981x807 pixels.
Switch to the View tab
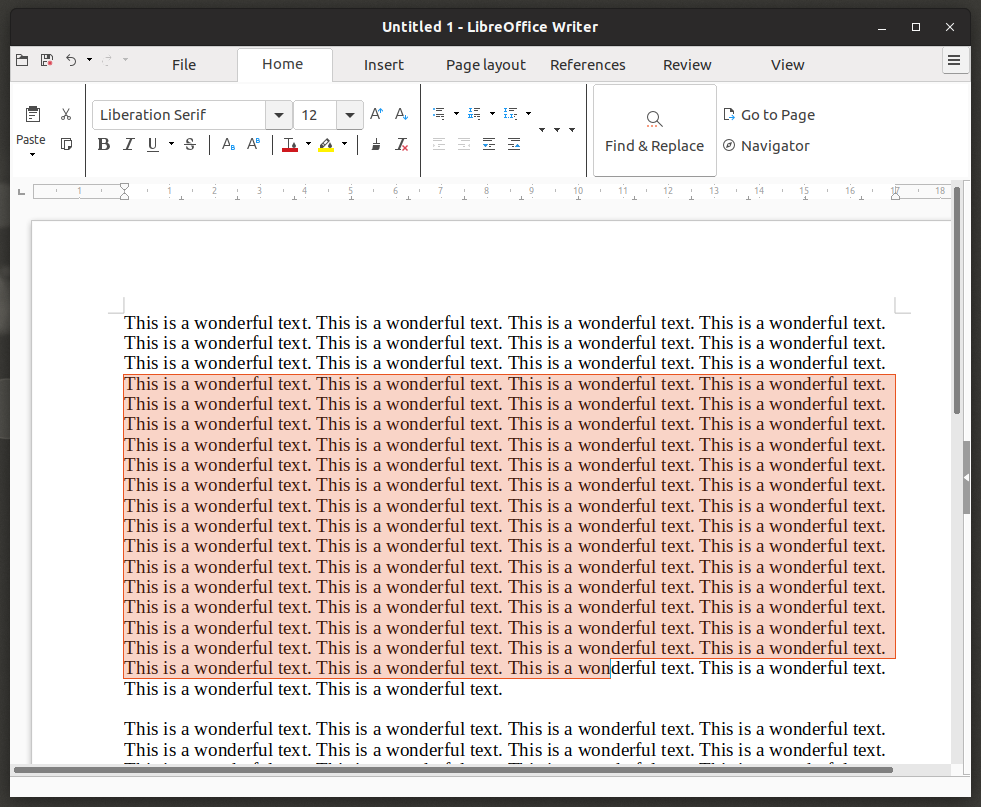[787, 65]
